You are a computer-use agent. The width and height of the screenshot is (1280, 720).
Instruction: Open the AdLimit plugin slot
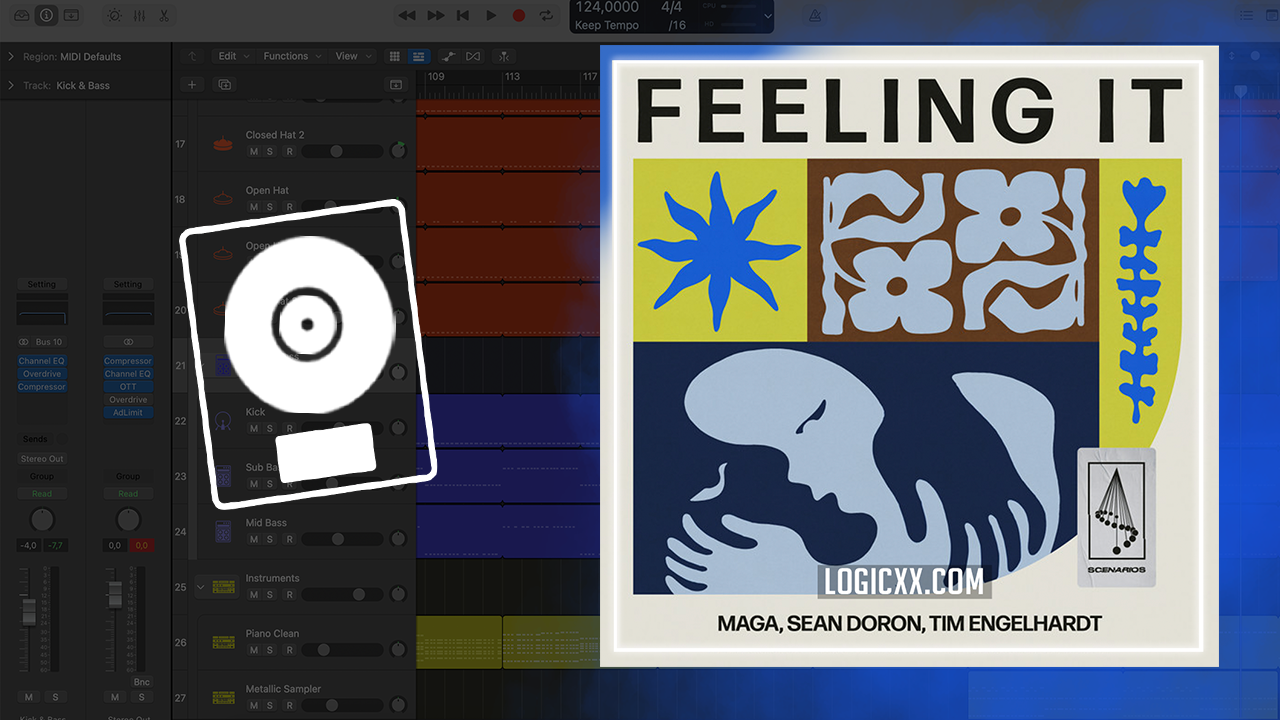128,412
